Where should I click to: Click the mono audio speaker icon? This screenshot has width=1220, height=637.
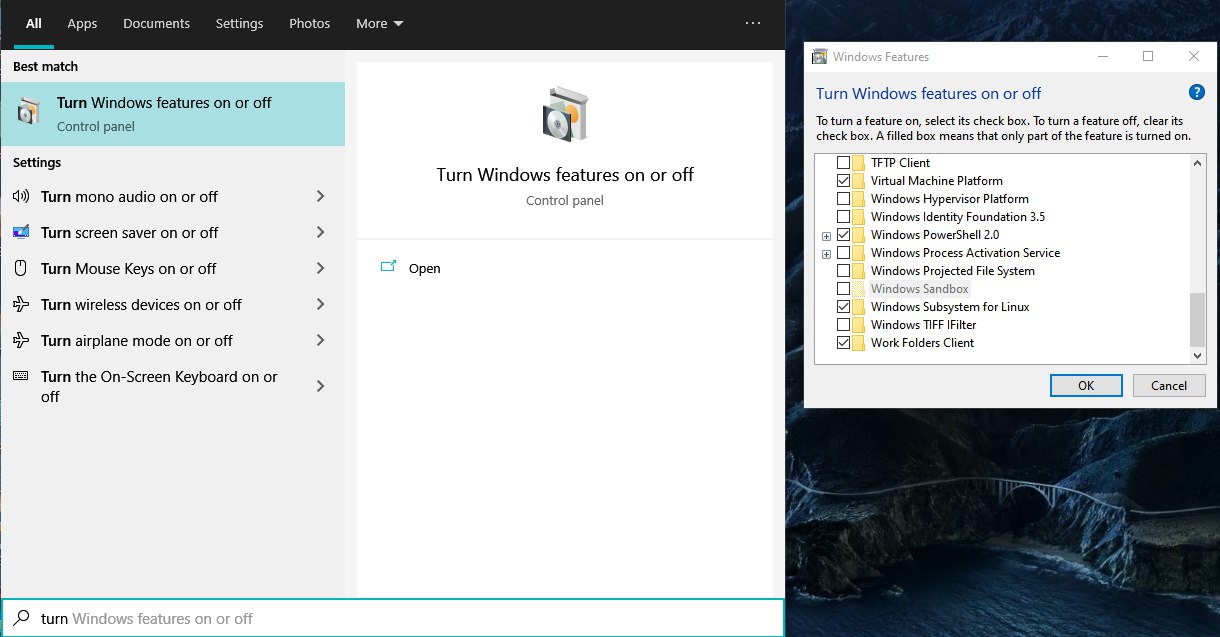pyautogui.click(x=21, y=197)
